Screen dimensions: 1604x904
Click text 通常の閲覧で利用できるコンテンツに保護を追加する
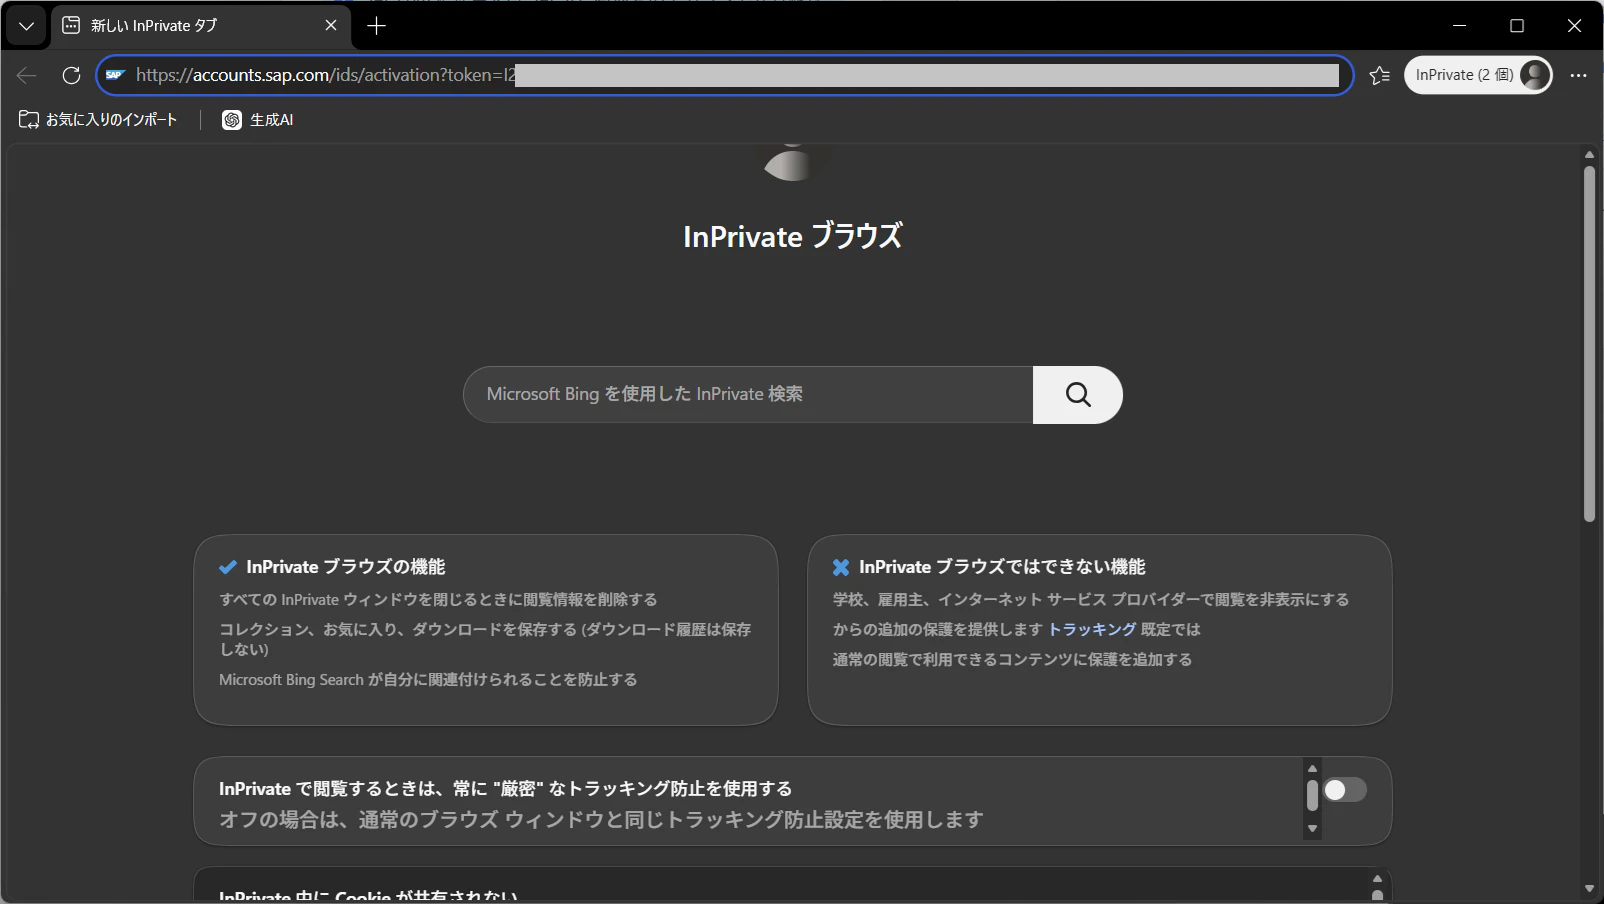1012,659
